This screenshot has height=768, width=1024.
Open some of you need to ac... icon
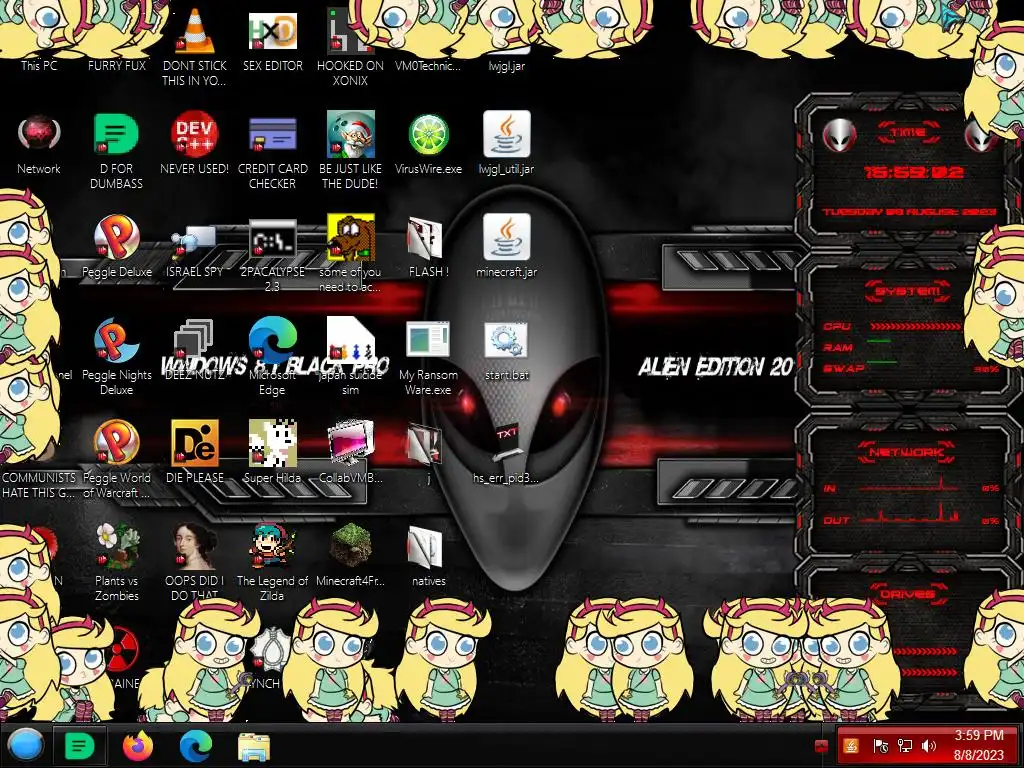pyautogui.click(x=351, y=237)
